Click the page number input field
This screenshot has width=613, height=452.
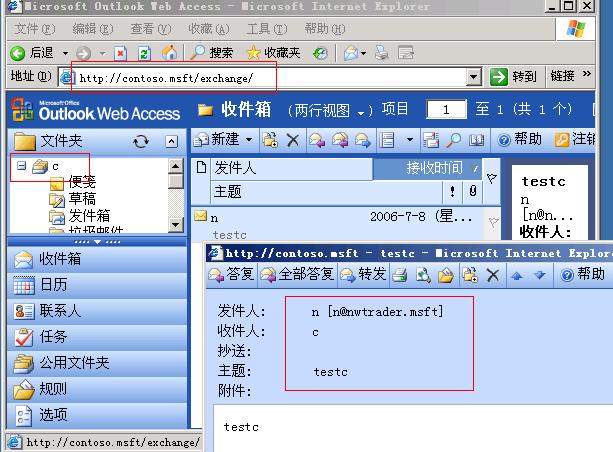(447, 109)
